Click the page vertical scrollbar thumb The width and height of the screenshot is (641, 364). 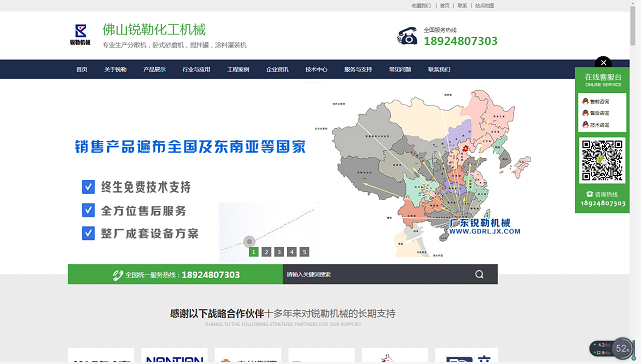pyautogui.click(x=632, y=25)
